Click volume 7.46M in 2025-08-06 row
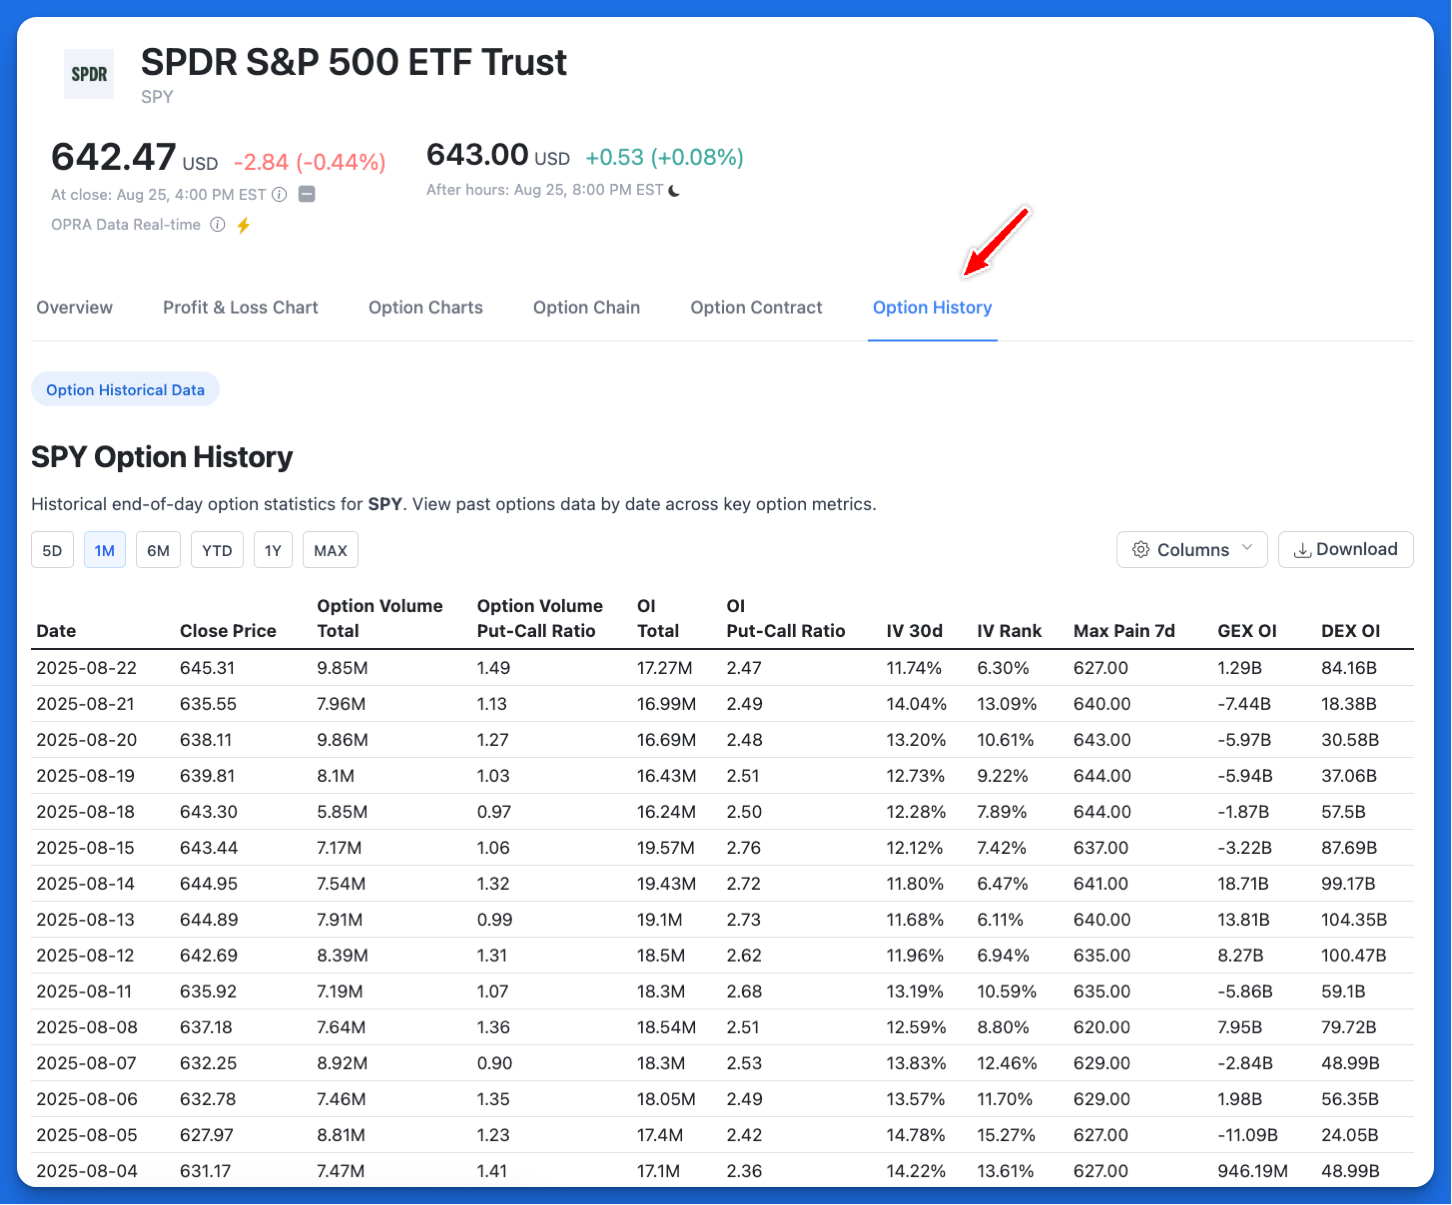This screenshot has height=1205, width=1452. click(x=341, y=1100)
